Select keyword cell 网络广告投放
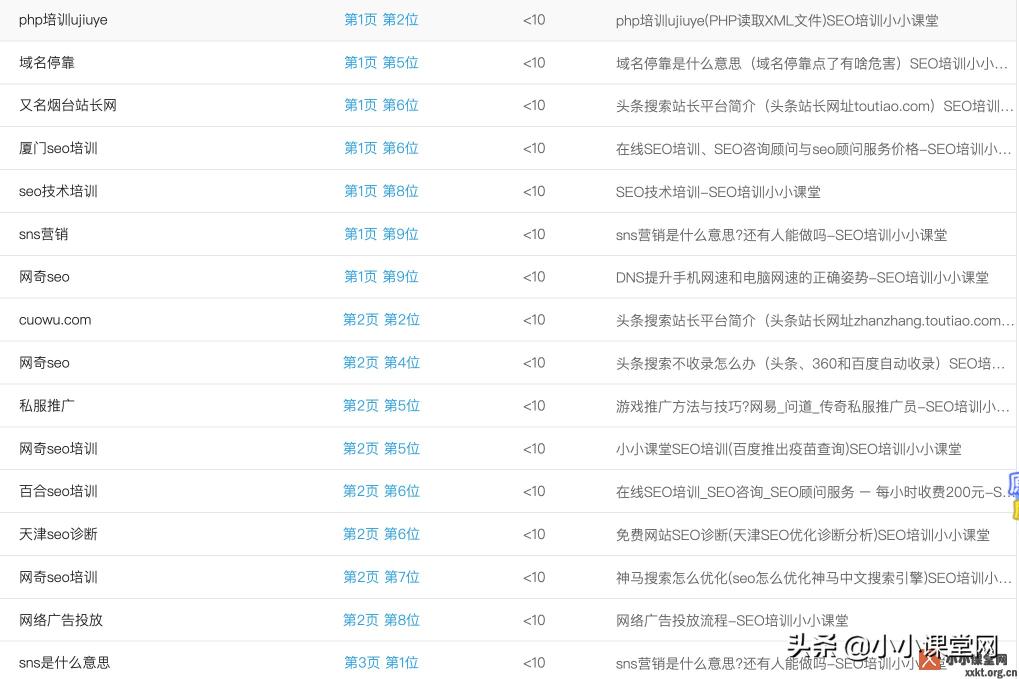 61,620
